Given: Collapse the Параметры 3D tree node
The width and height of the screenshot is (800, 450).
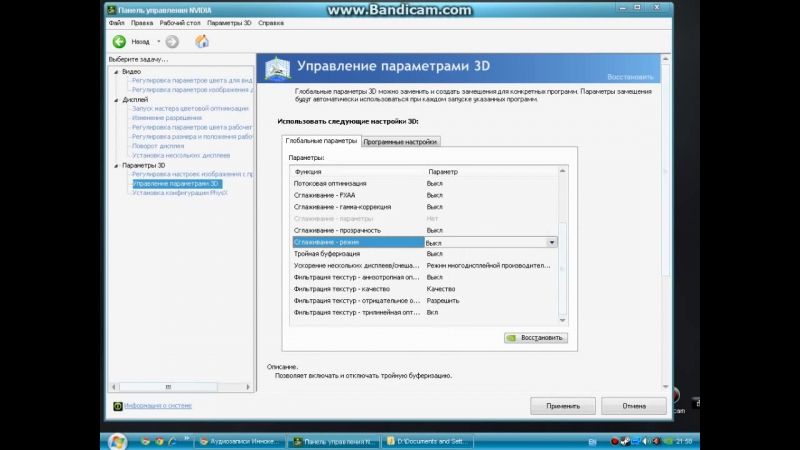Looking at the screenshot, I should point(116,166).
